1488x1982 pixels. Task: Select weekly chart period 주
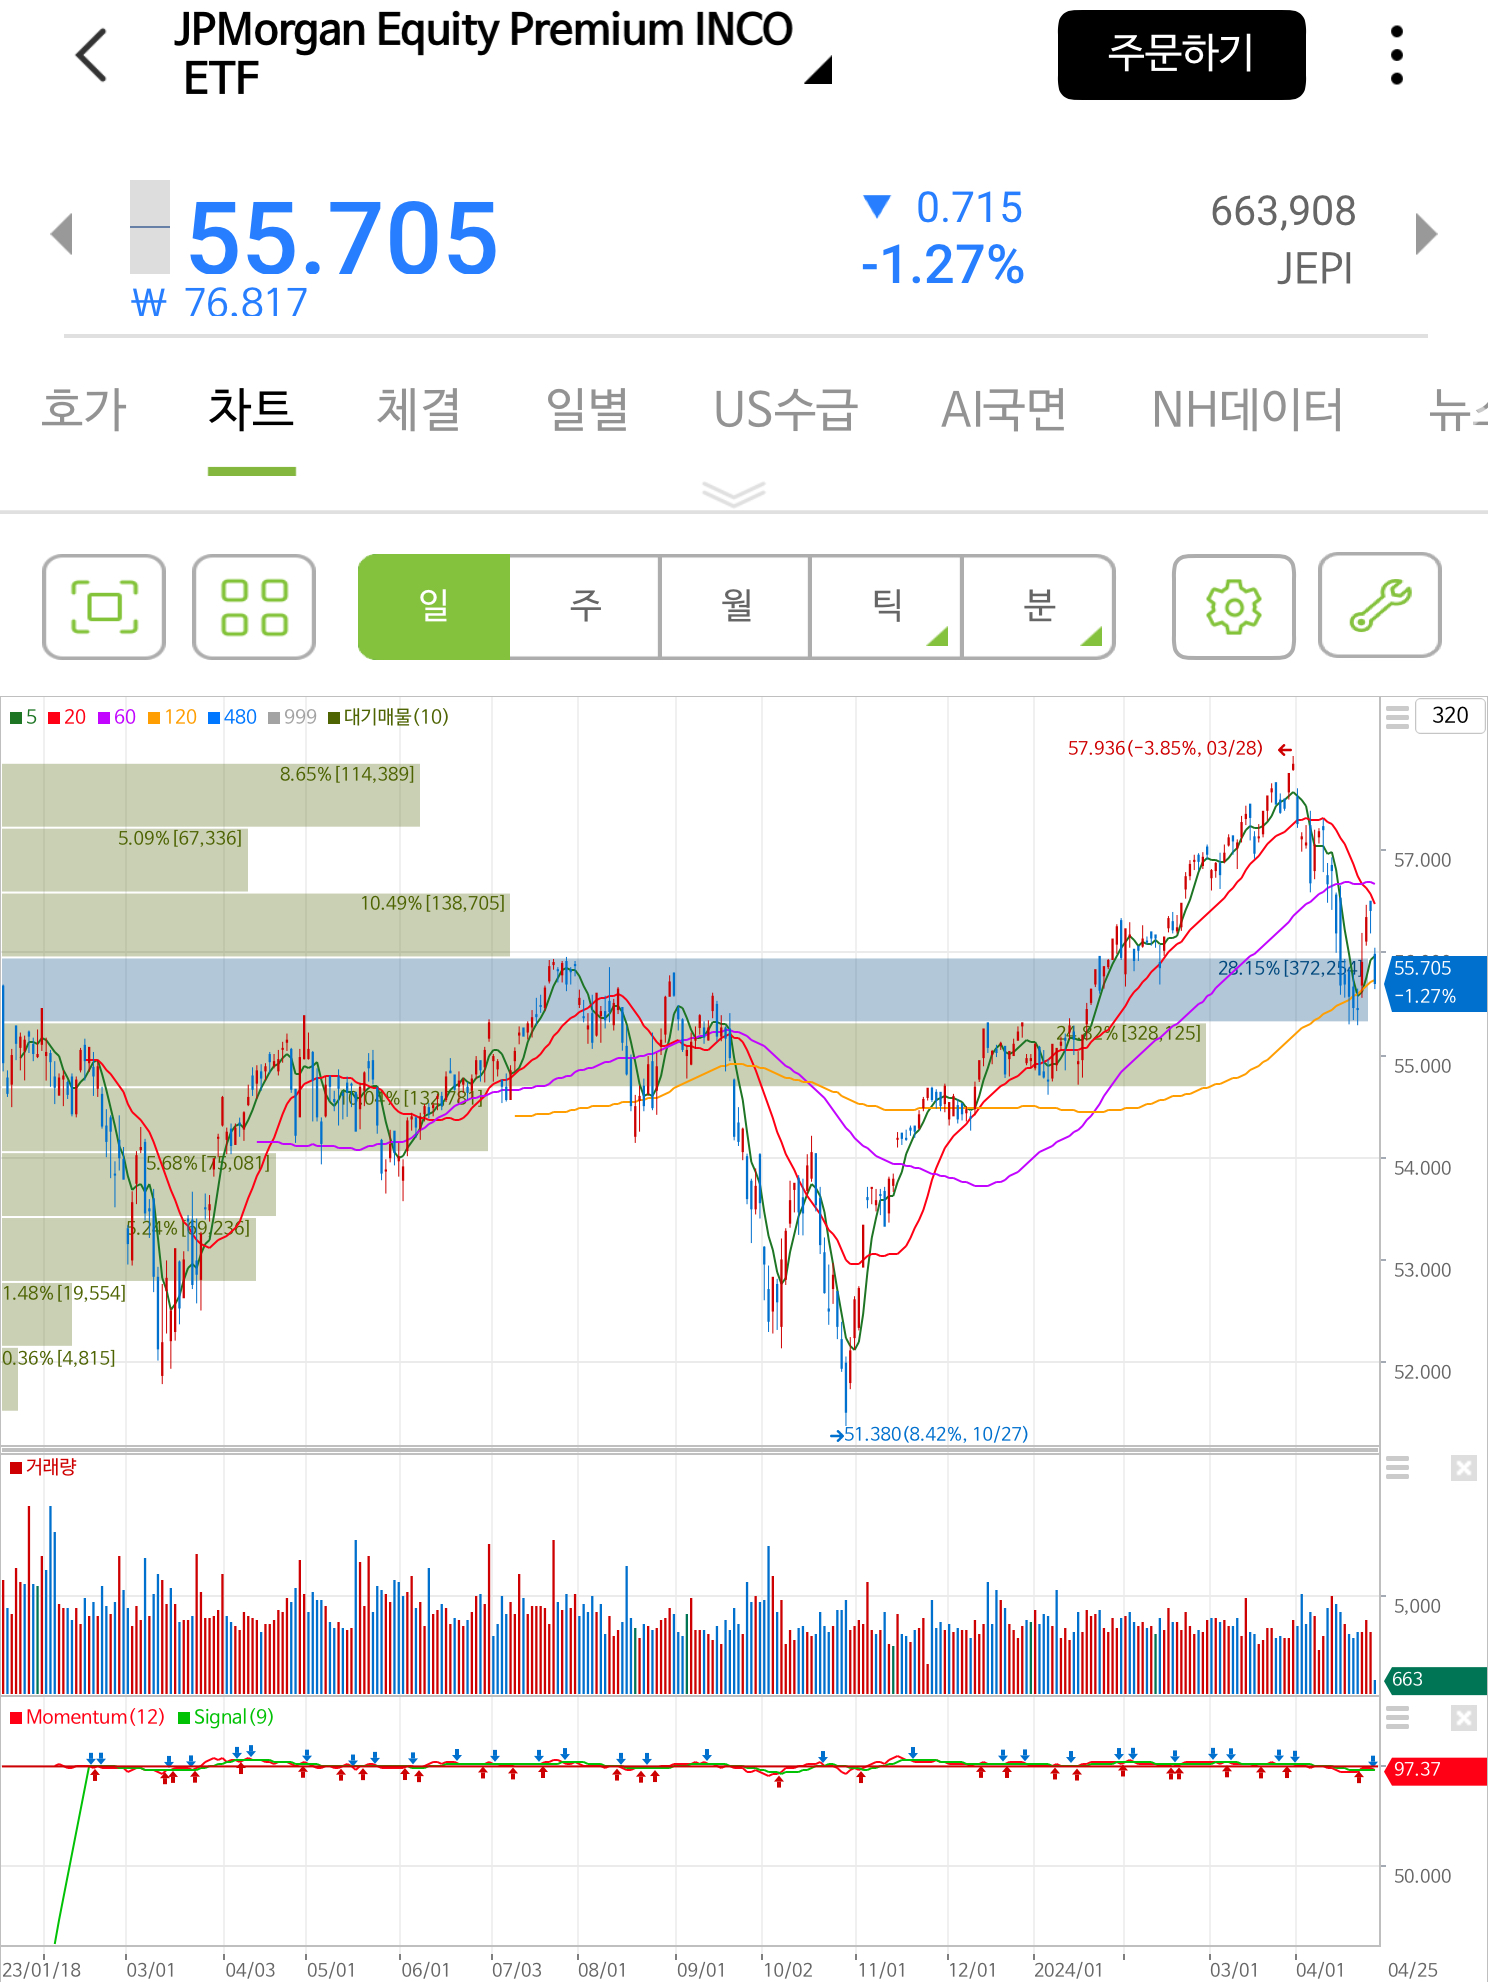585,607
